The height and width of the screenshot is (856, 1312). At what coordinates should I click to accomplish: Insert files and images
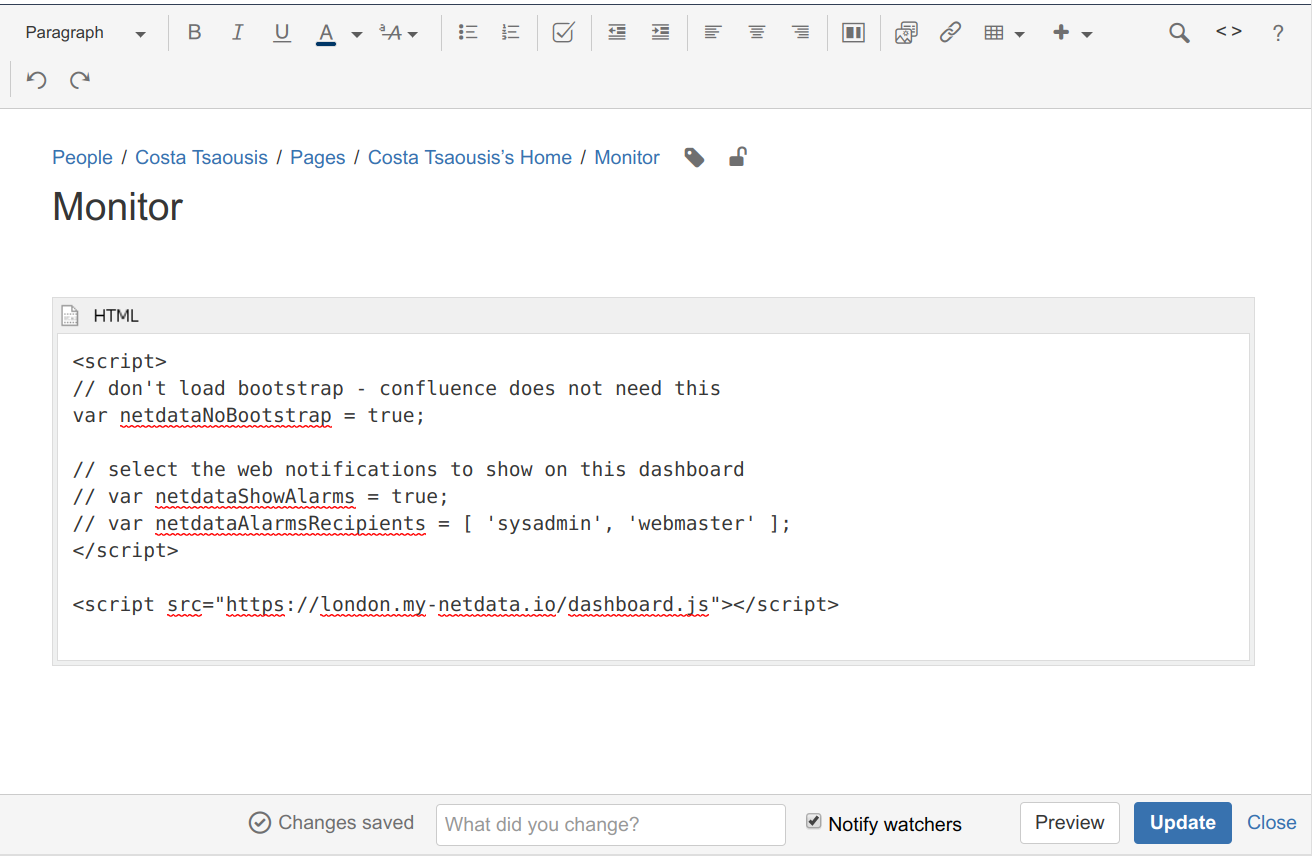906,33
